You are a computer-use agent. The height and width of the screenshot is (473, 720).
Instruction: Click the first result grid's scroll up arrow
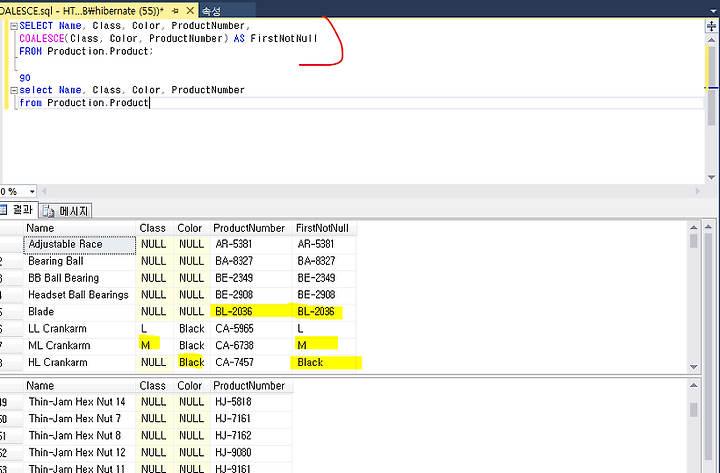[693, 227]
